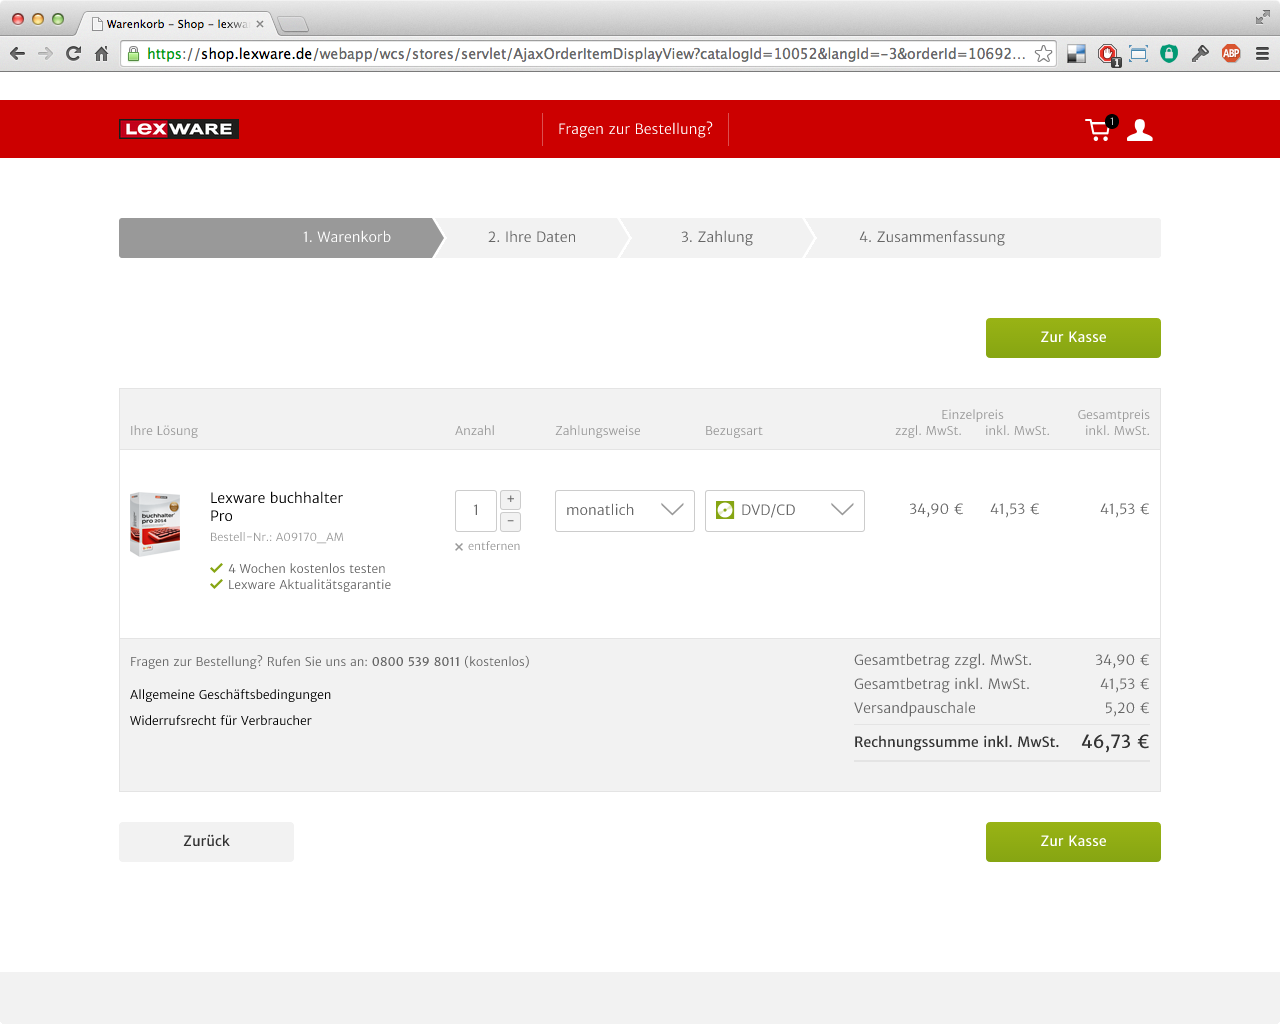The height and width of the screenshot is (1024, 1280).
Task: Click the checkered square extension icon
Action: point(1076,54)
